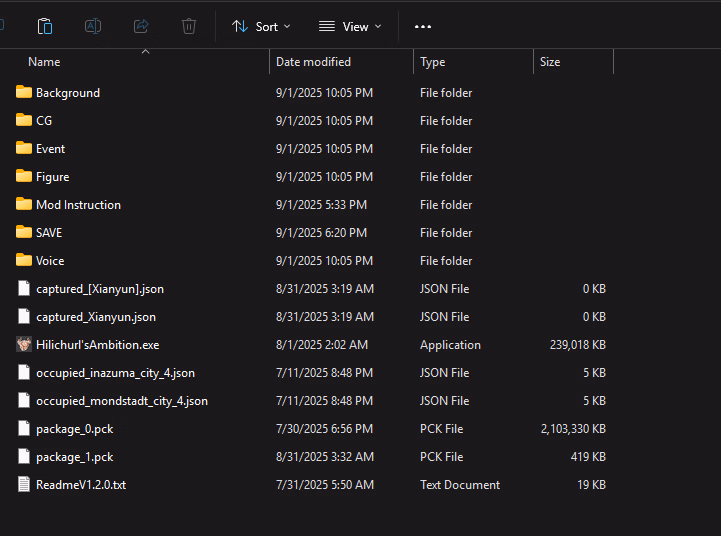Open the See more ellipsis menu
The image size is (721, 536).
coord(423,26)
